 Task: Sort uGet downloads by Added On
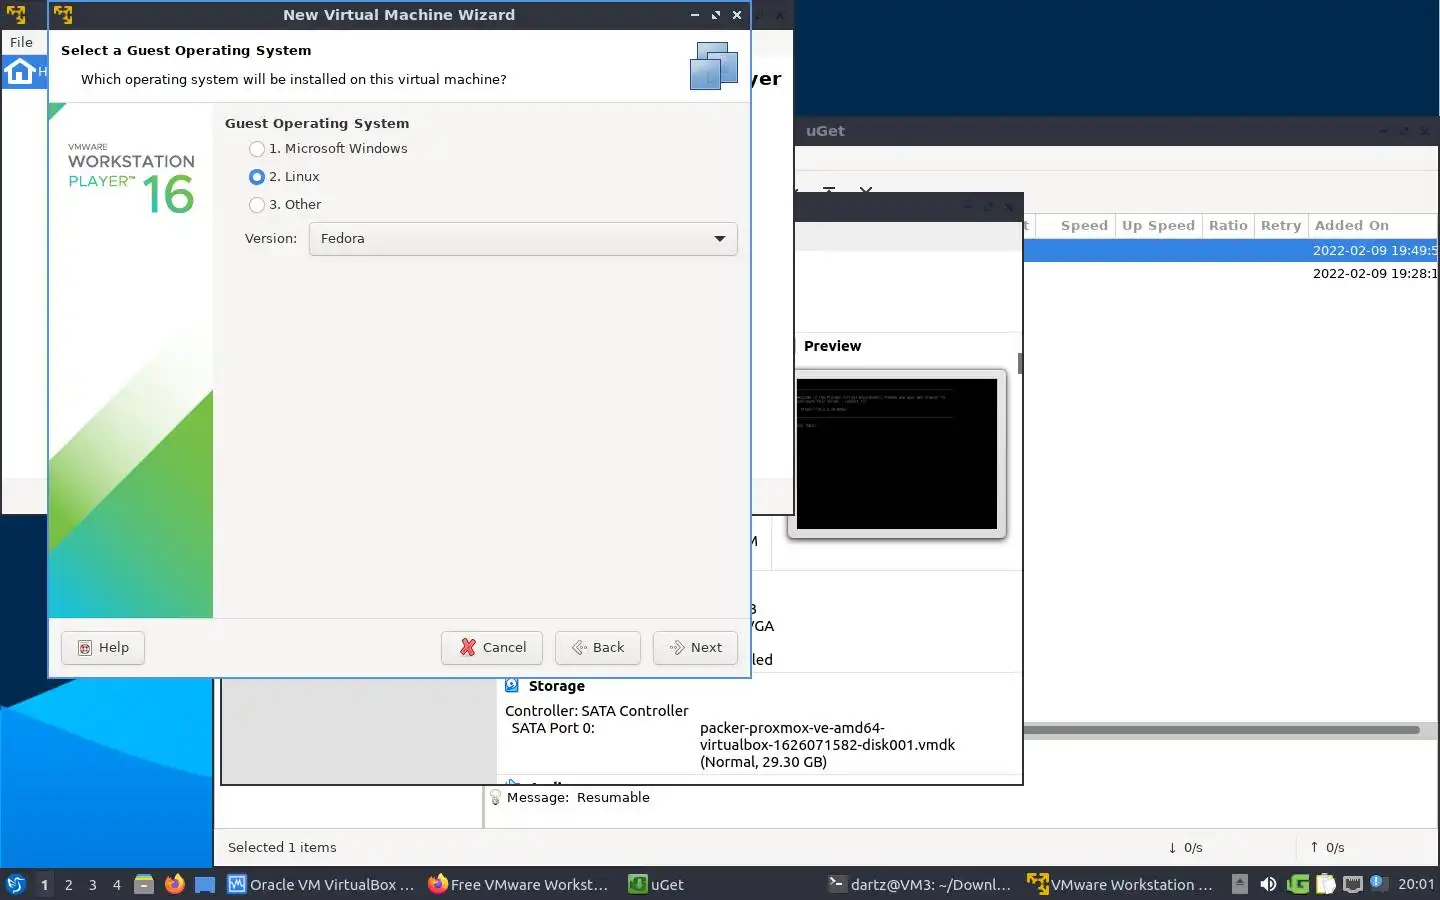point(1352,226)
